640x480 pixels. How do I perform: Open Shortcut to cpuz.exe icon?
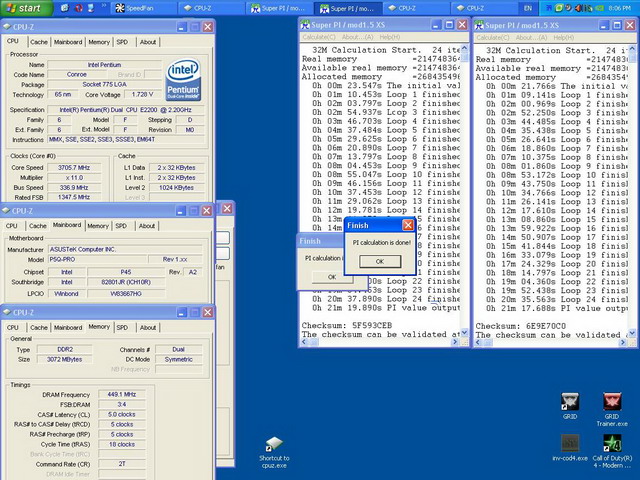[x=274, y=453]
